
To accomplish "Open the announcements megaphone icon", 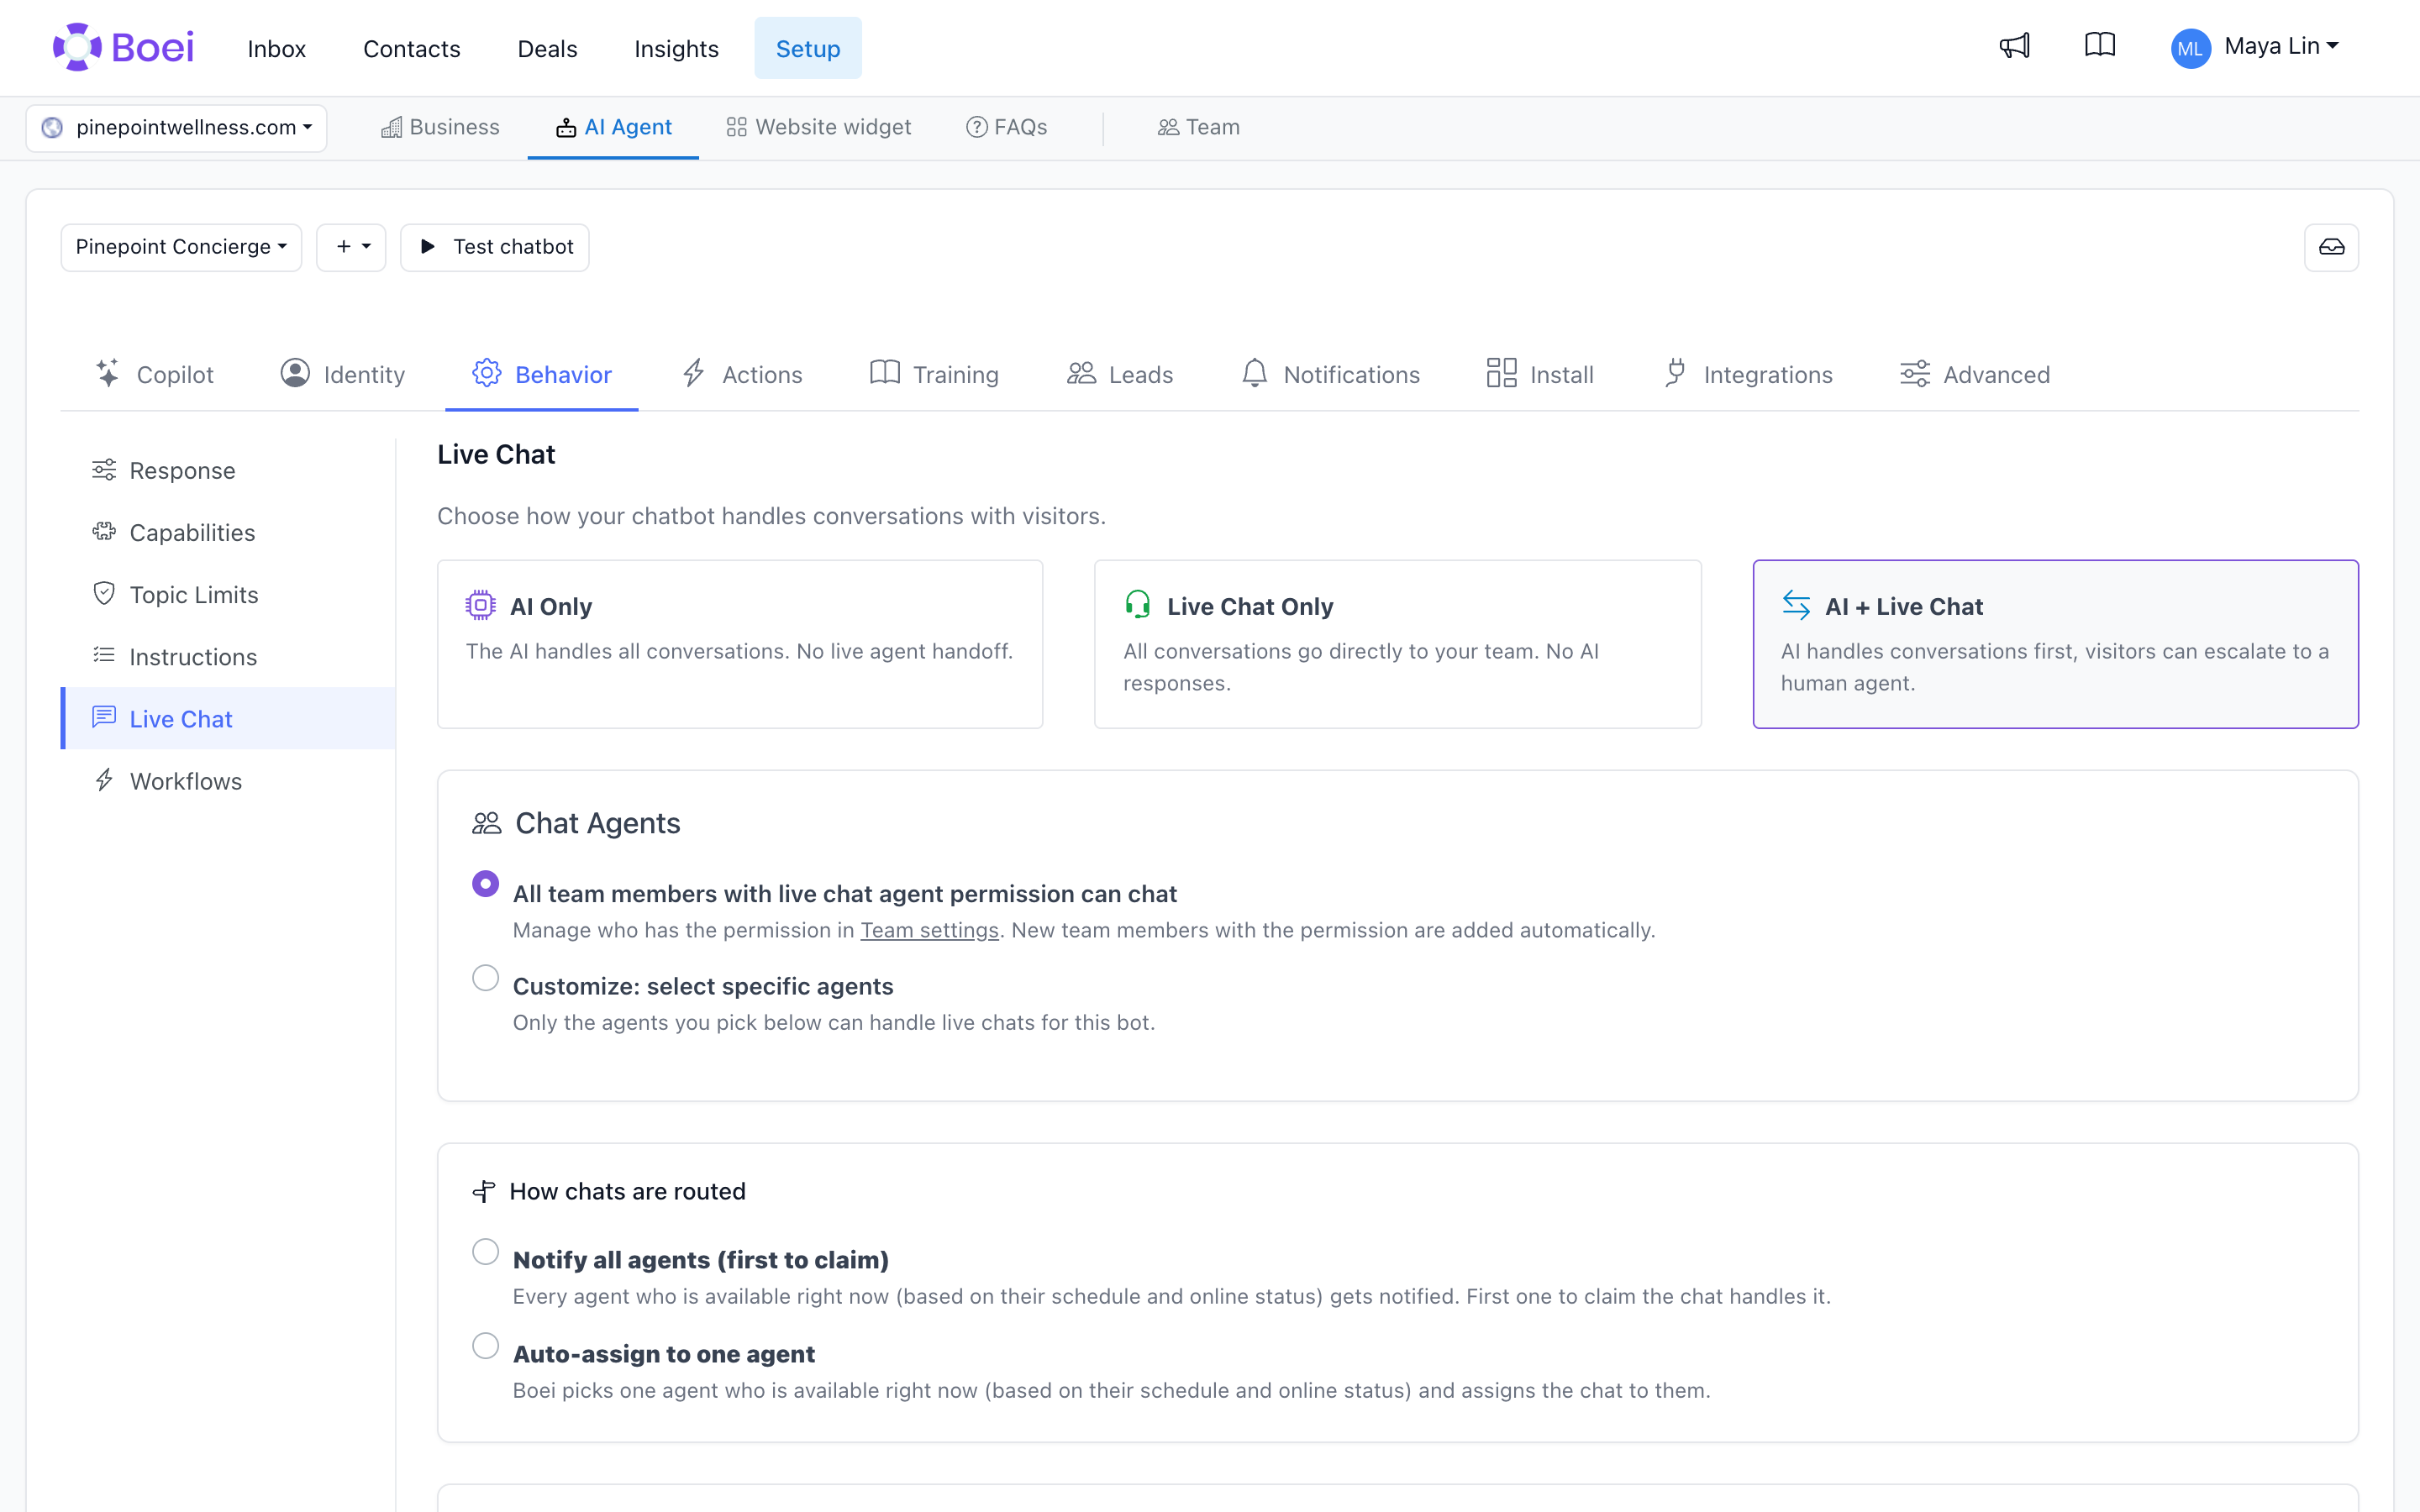I will tap(2014, 46).
